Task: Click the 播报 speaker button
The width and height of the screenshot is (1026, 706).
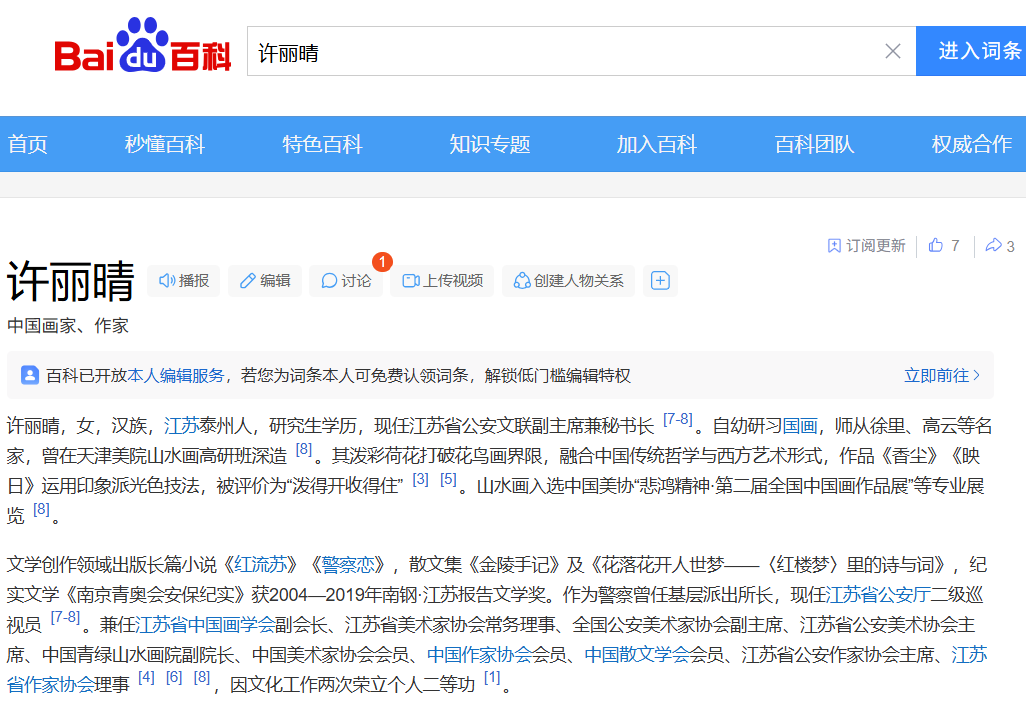Action: 184,281
